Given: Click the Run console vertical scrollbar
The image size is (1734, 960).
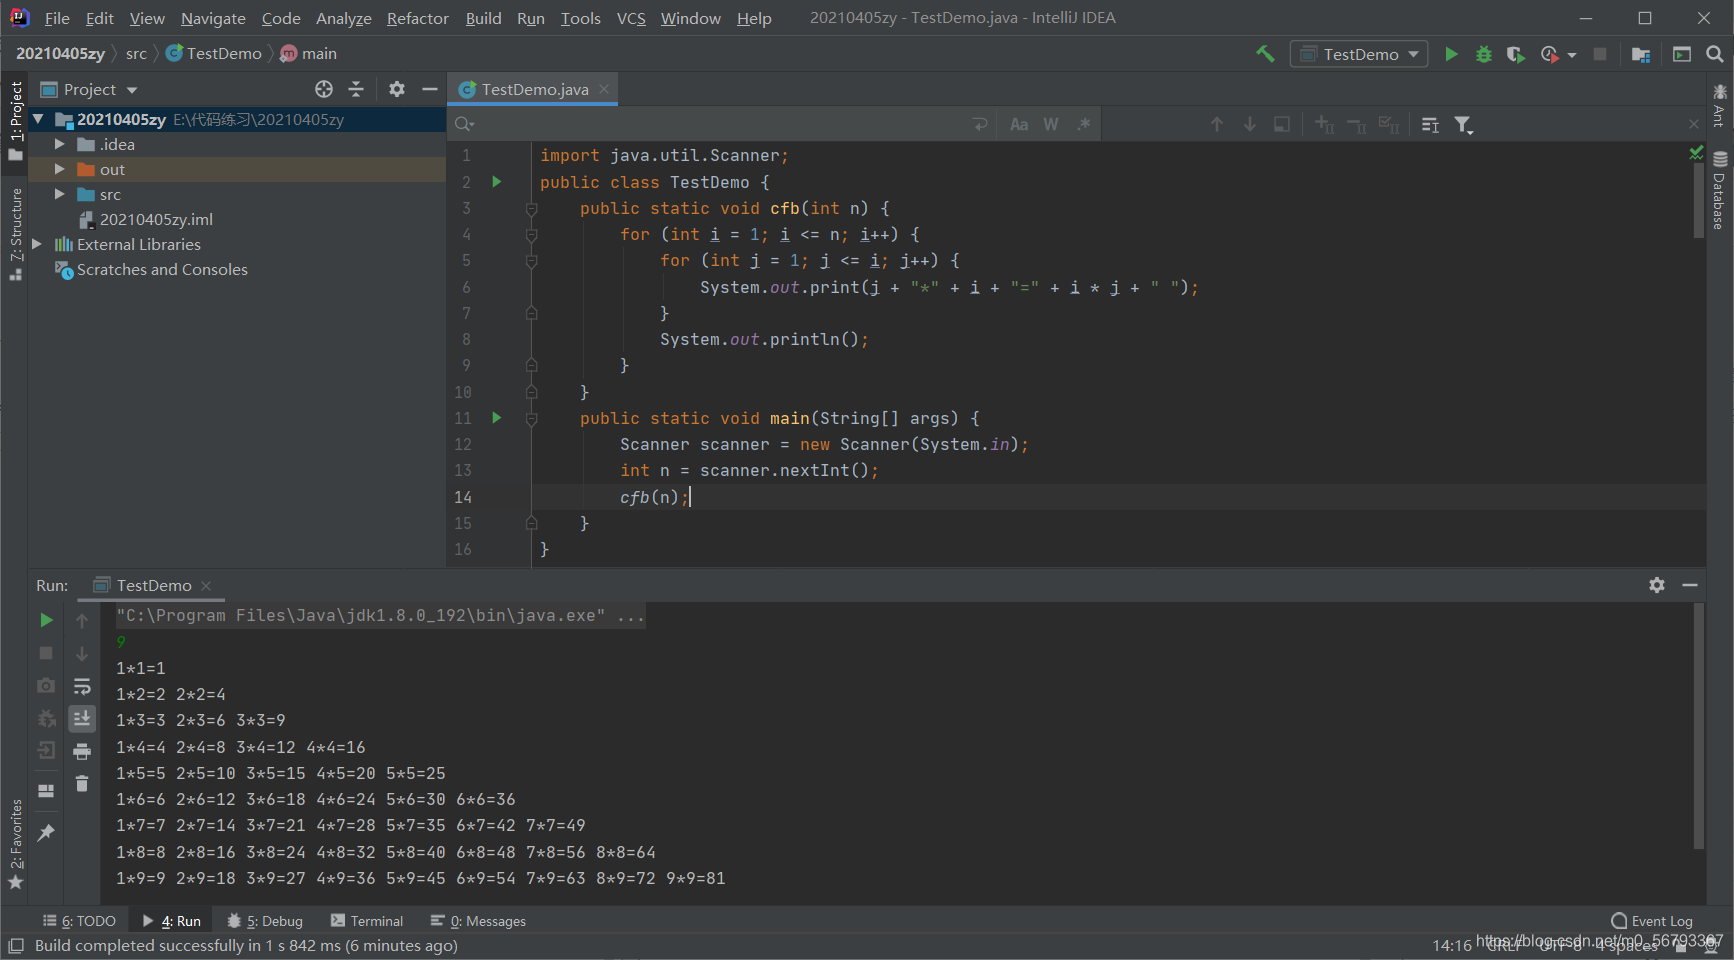Looking at the screenshot, I should (x=1698, y=725).
